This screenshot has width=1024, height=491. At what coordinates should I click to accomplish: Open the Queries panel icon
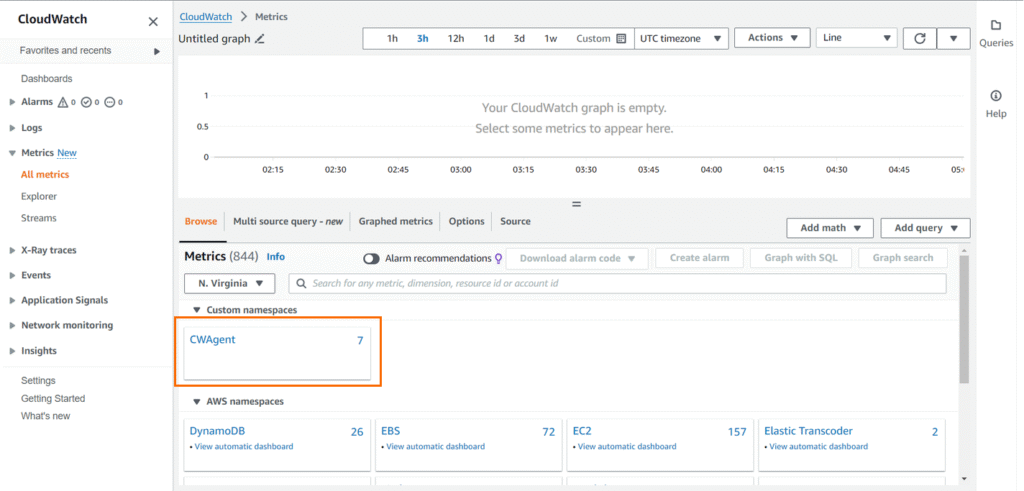[995, 25]
